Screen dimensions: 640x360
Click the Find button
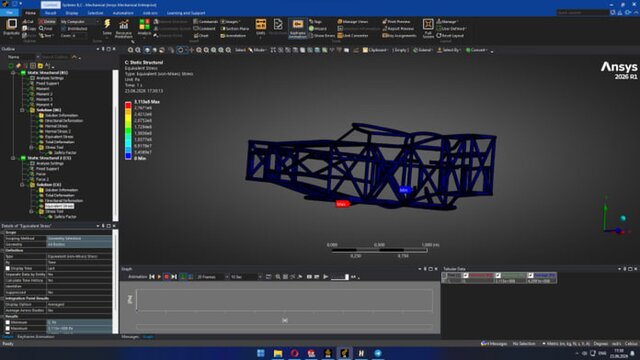click(x=46, y=29)
